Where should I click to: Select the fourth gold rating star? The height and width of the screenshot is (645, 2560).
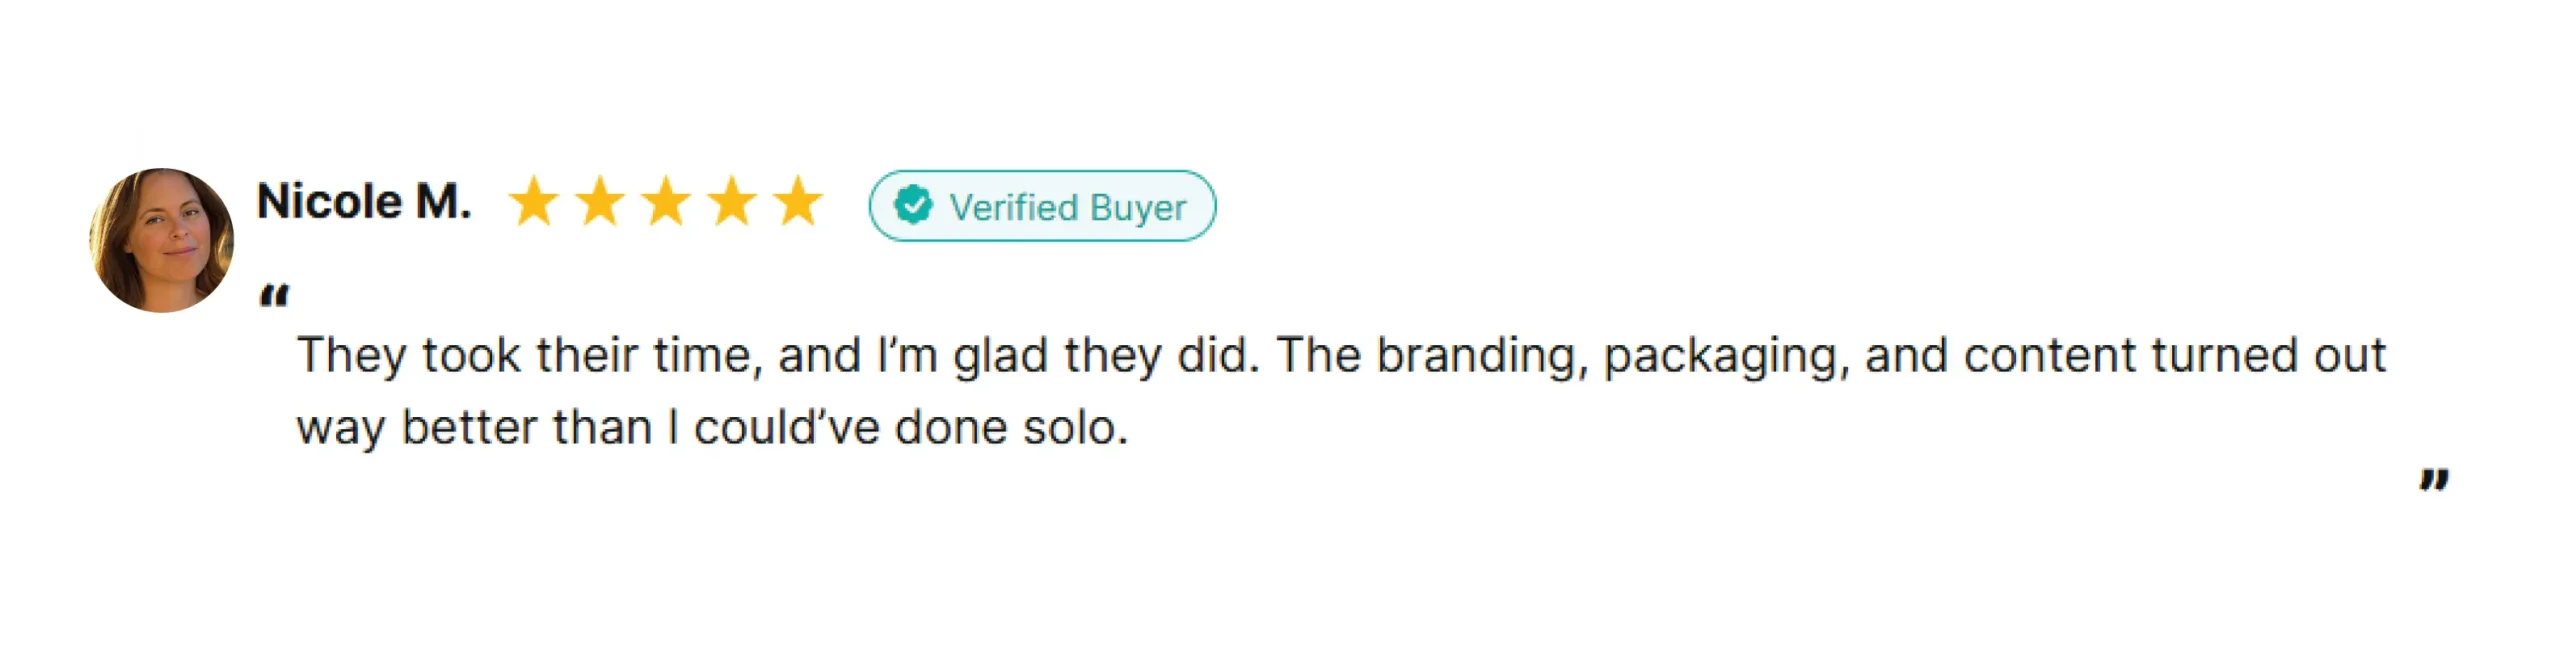click(x=732, y=202)
